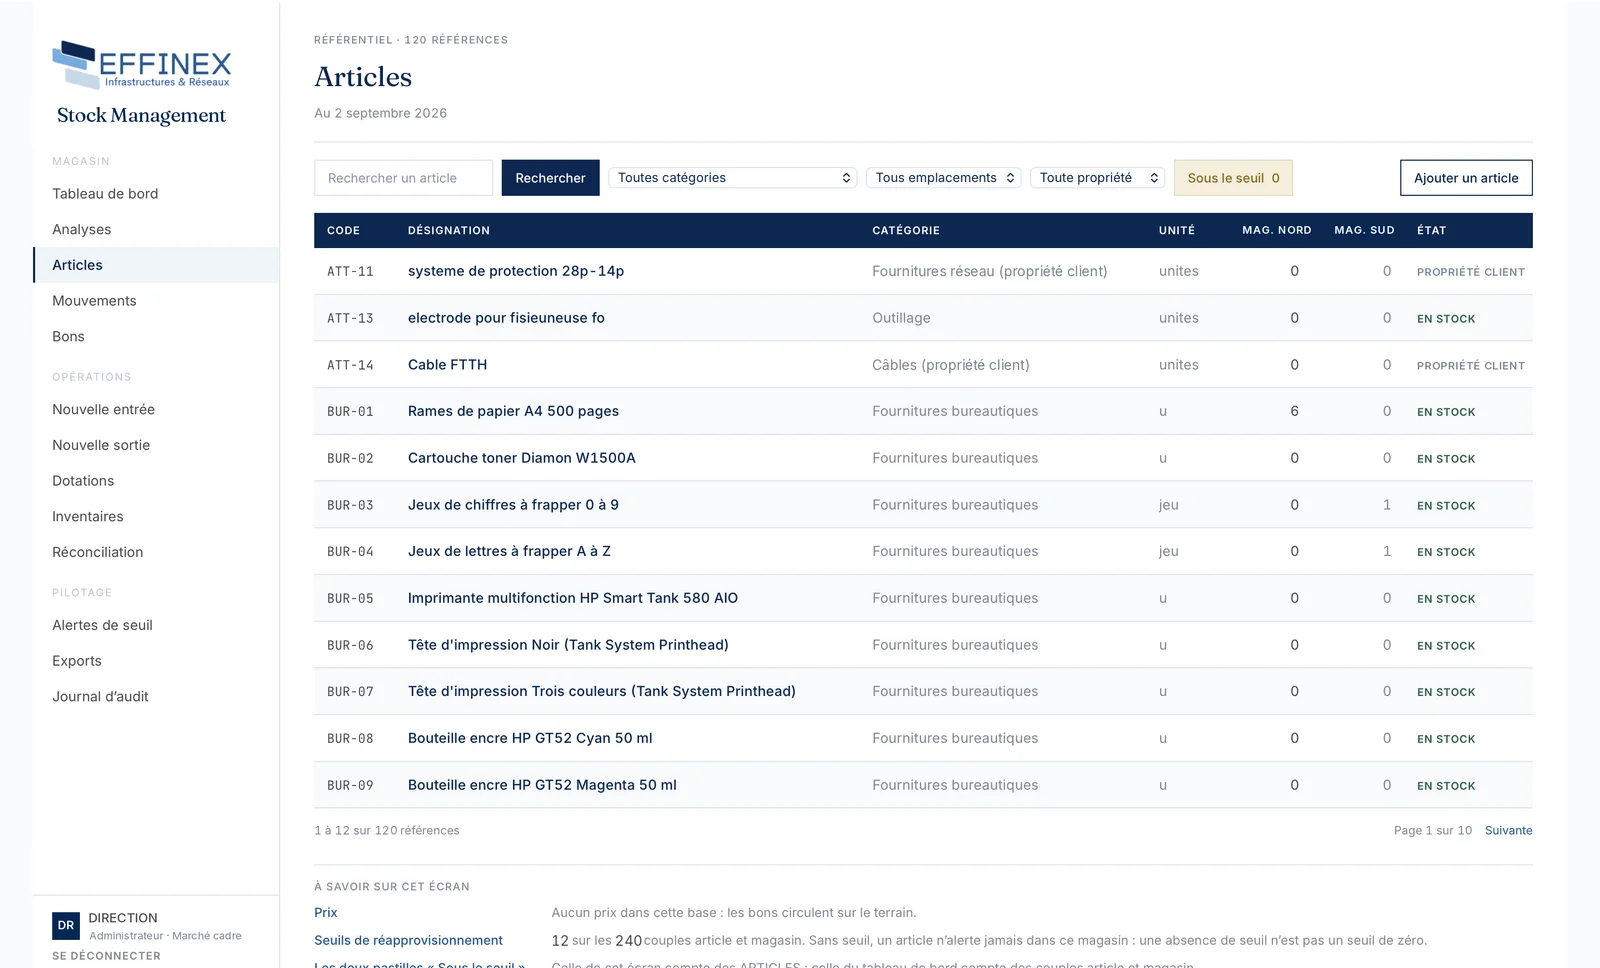
Task: Click Outillage category cell
Action: (901, 318)
